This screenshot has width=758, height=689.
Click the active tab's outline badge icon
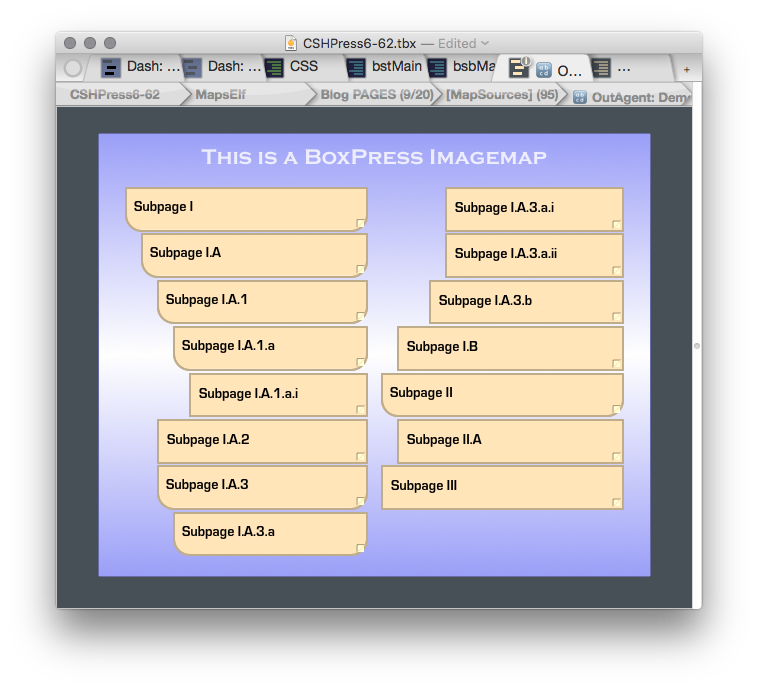tap(519, 67)
